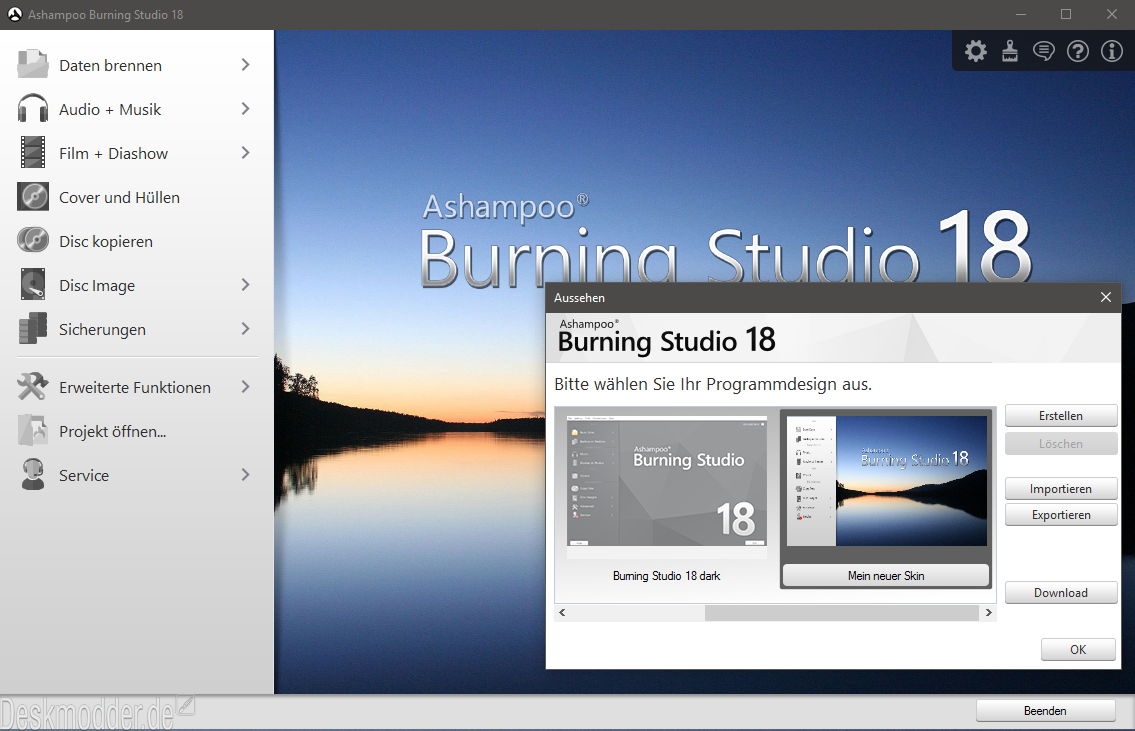This screenshot has width=1135, height=731.
Task: Expand the Erweiterte Funktionen submenu arrow
Action: click(x=245, y=386)
